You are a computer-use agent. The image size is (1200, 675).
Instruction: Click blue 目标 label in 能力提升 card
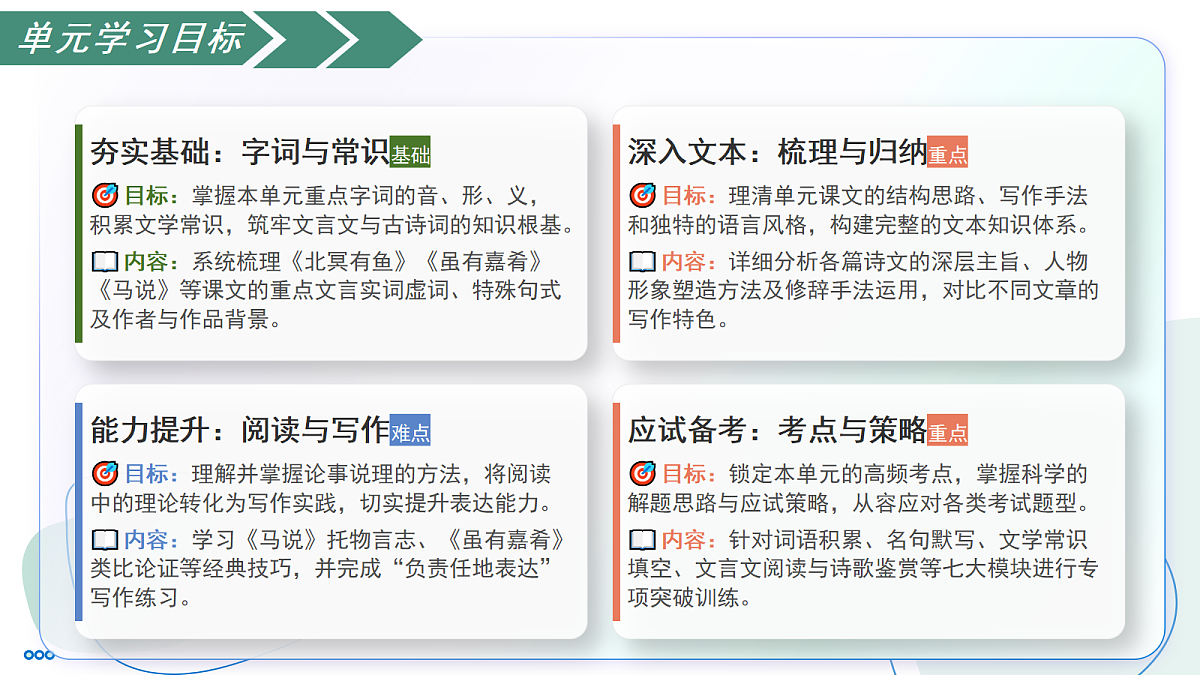(152, 473)
